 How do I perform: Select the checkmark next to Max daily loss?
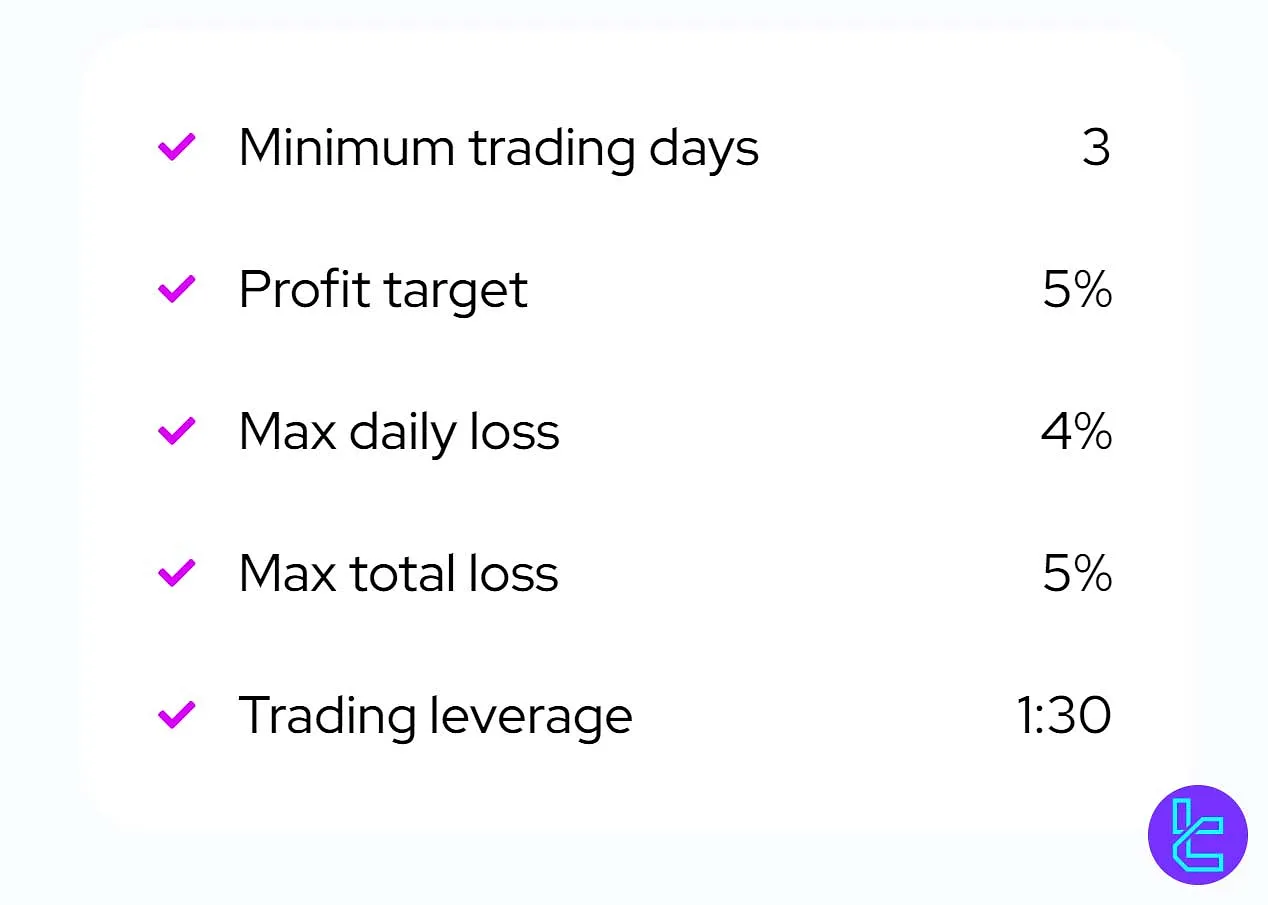coord(176,432)
